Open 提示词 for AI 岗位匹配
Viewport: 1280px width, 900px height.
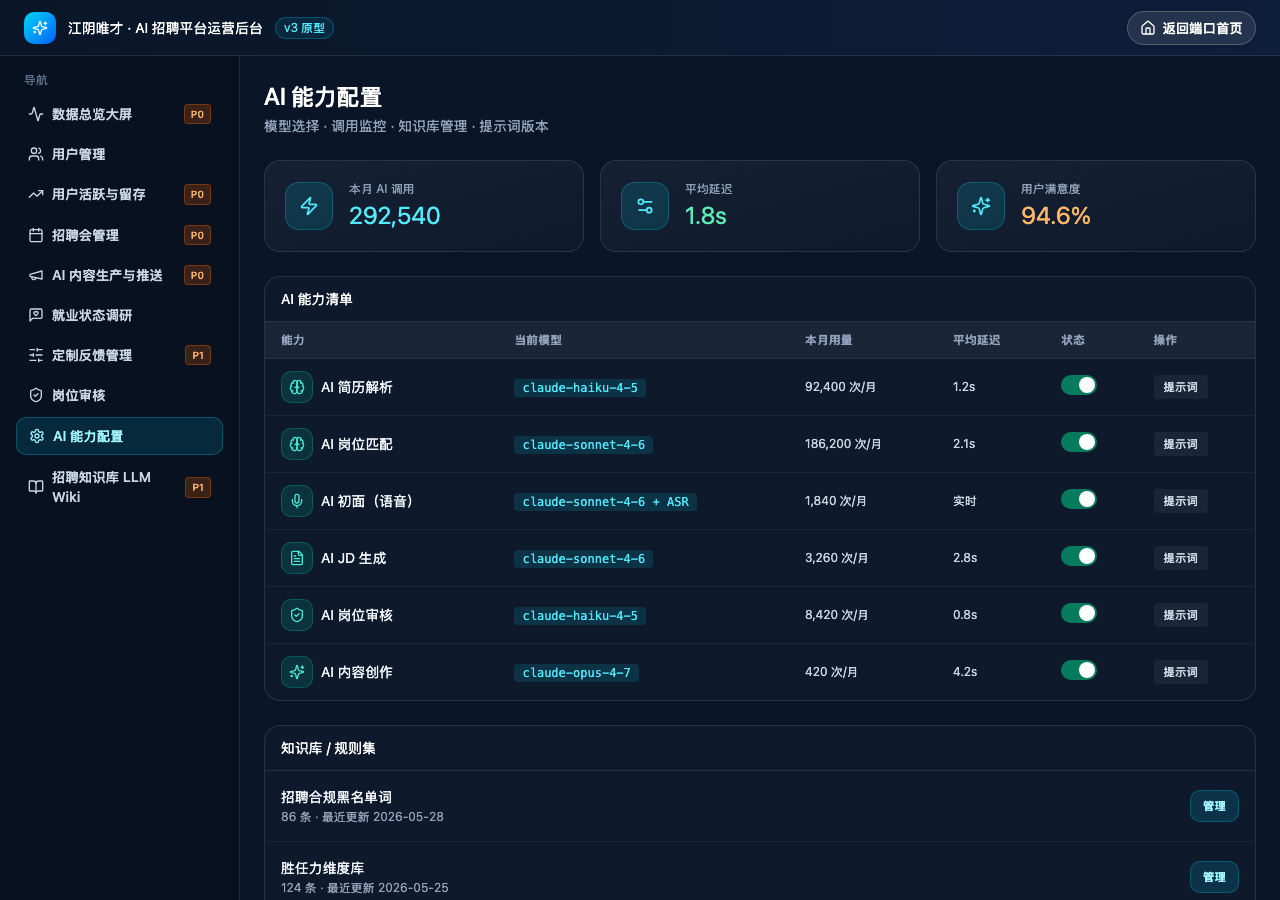[1180, 444]
